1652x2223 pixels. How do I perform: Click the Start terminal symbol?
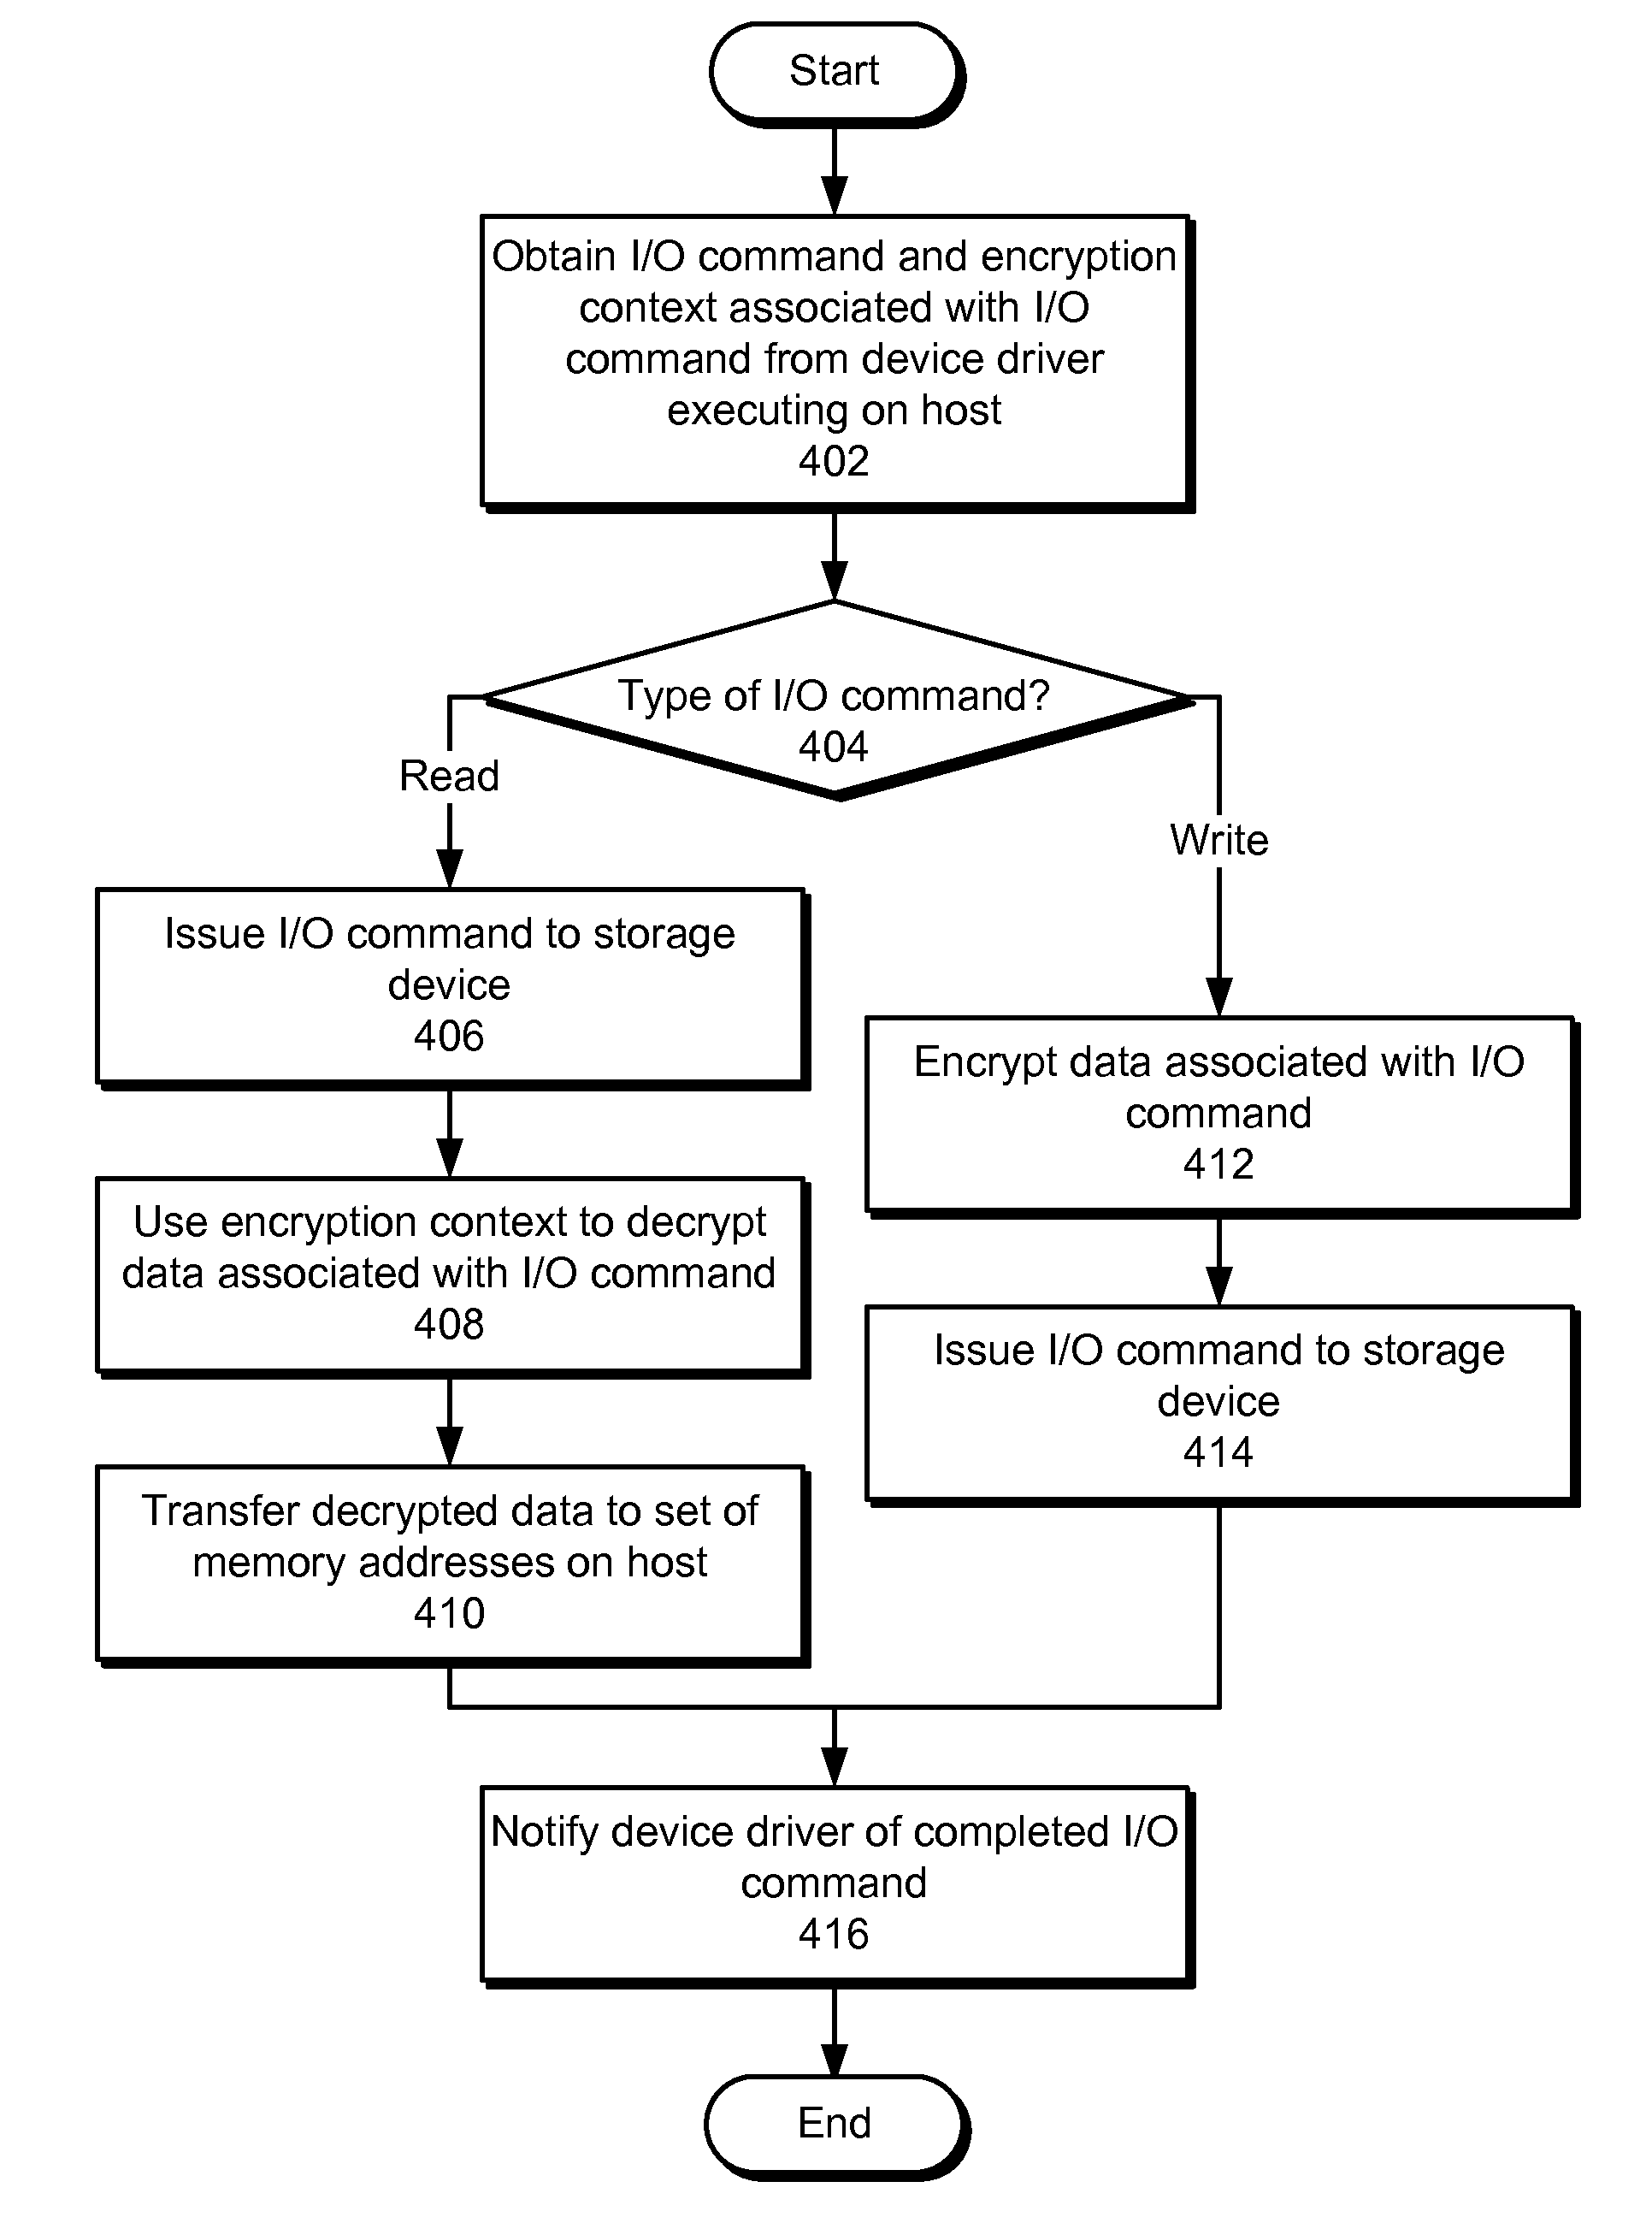tap(828, 71)
